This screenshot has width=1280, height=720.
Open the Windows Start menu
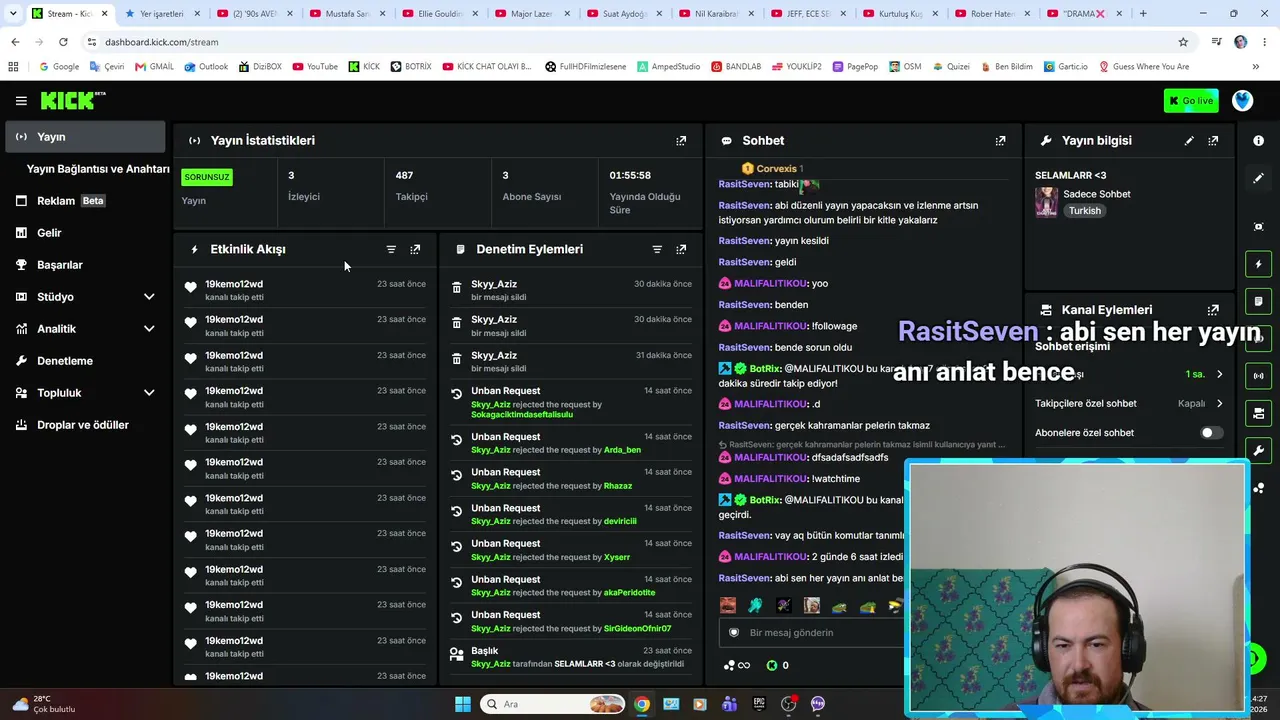point(463,704)
